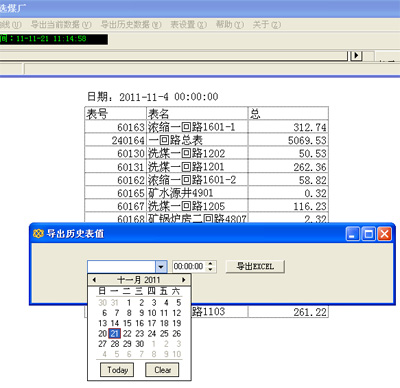Select the 洗煤一回路1201 cell

[x=197, y=167]
